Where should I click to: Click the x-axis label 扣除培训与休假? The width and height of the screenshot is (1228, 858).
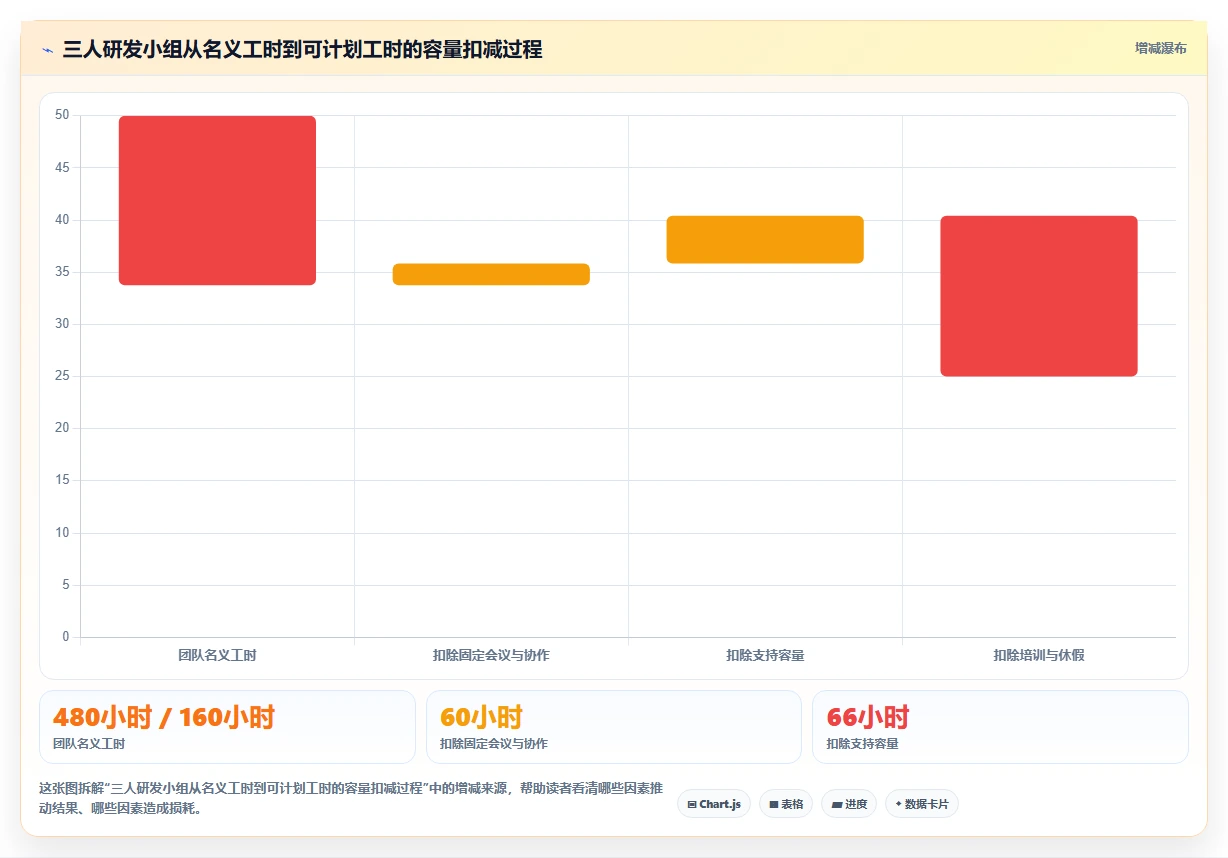(x=1039, y=655)
